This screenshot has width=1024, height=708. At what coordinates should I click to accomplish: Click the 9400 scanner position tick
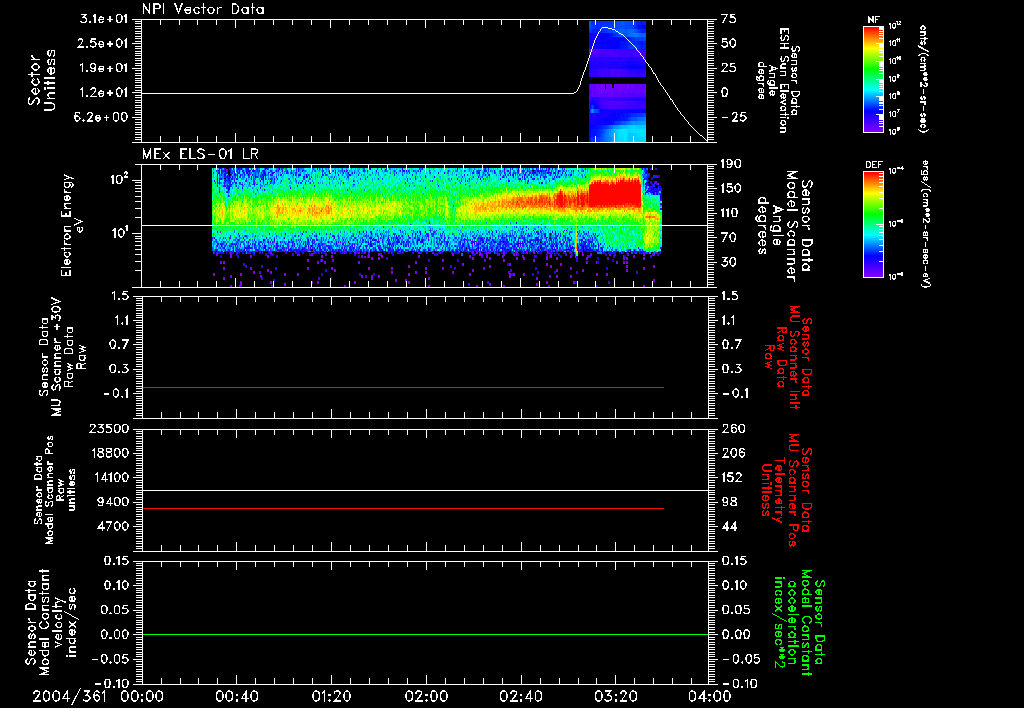point(114,502)
